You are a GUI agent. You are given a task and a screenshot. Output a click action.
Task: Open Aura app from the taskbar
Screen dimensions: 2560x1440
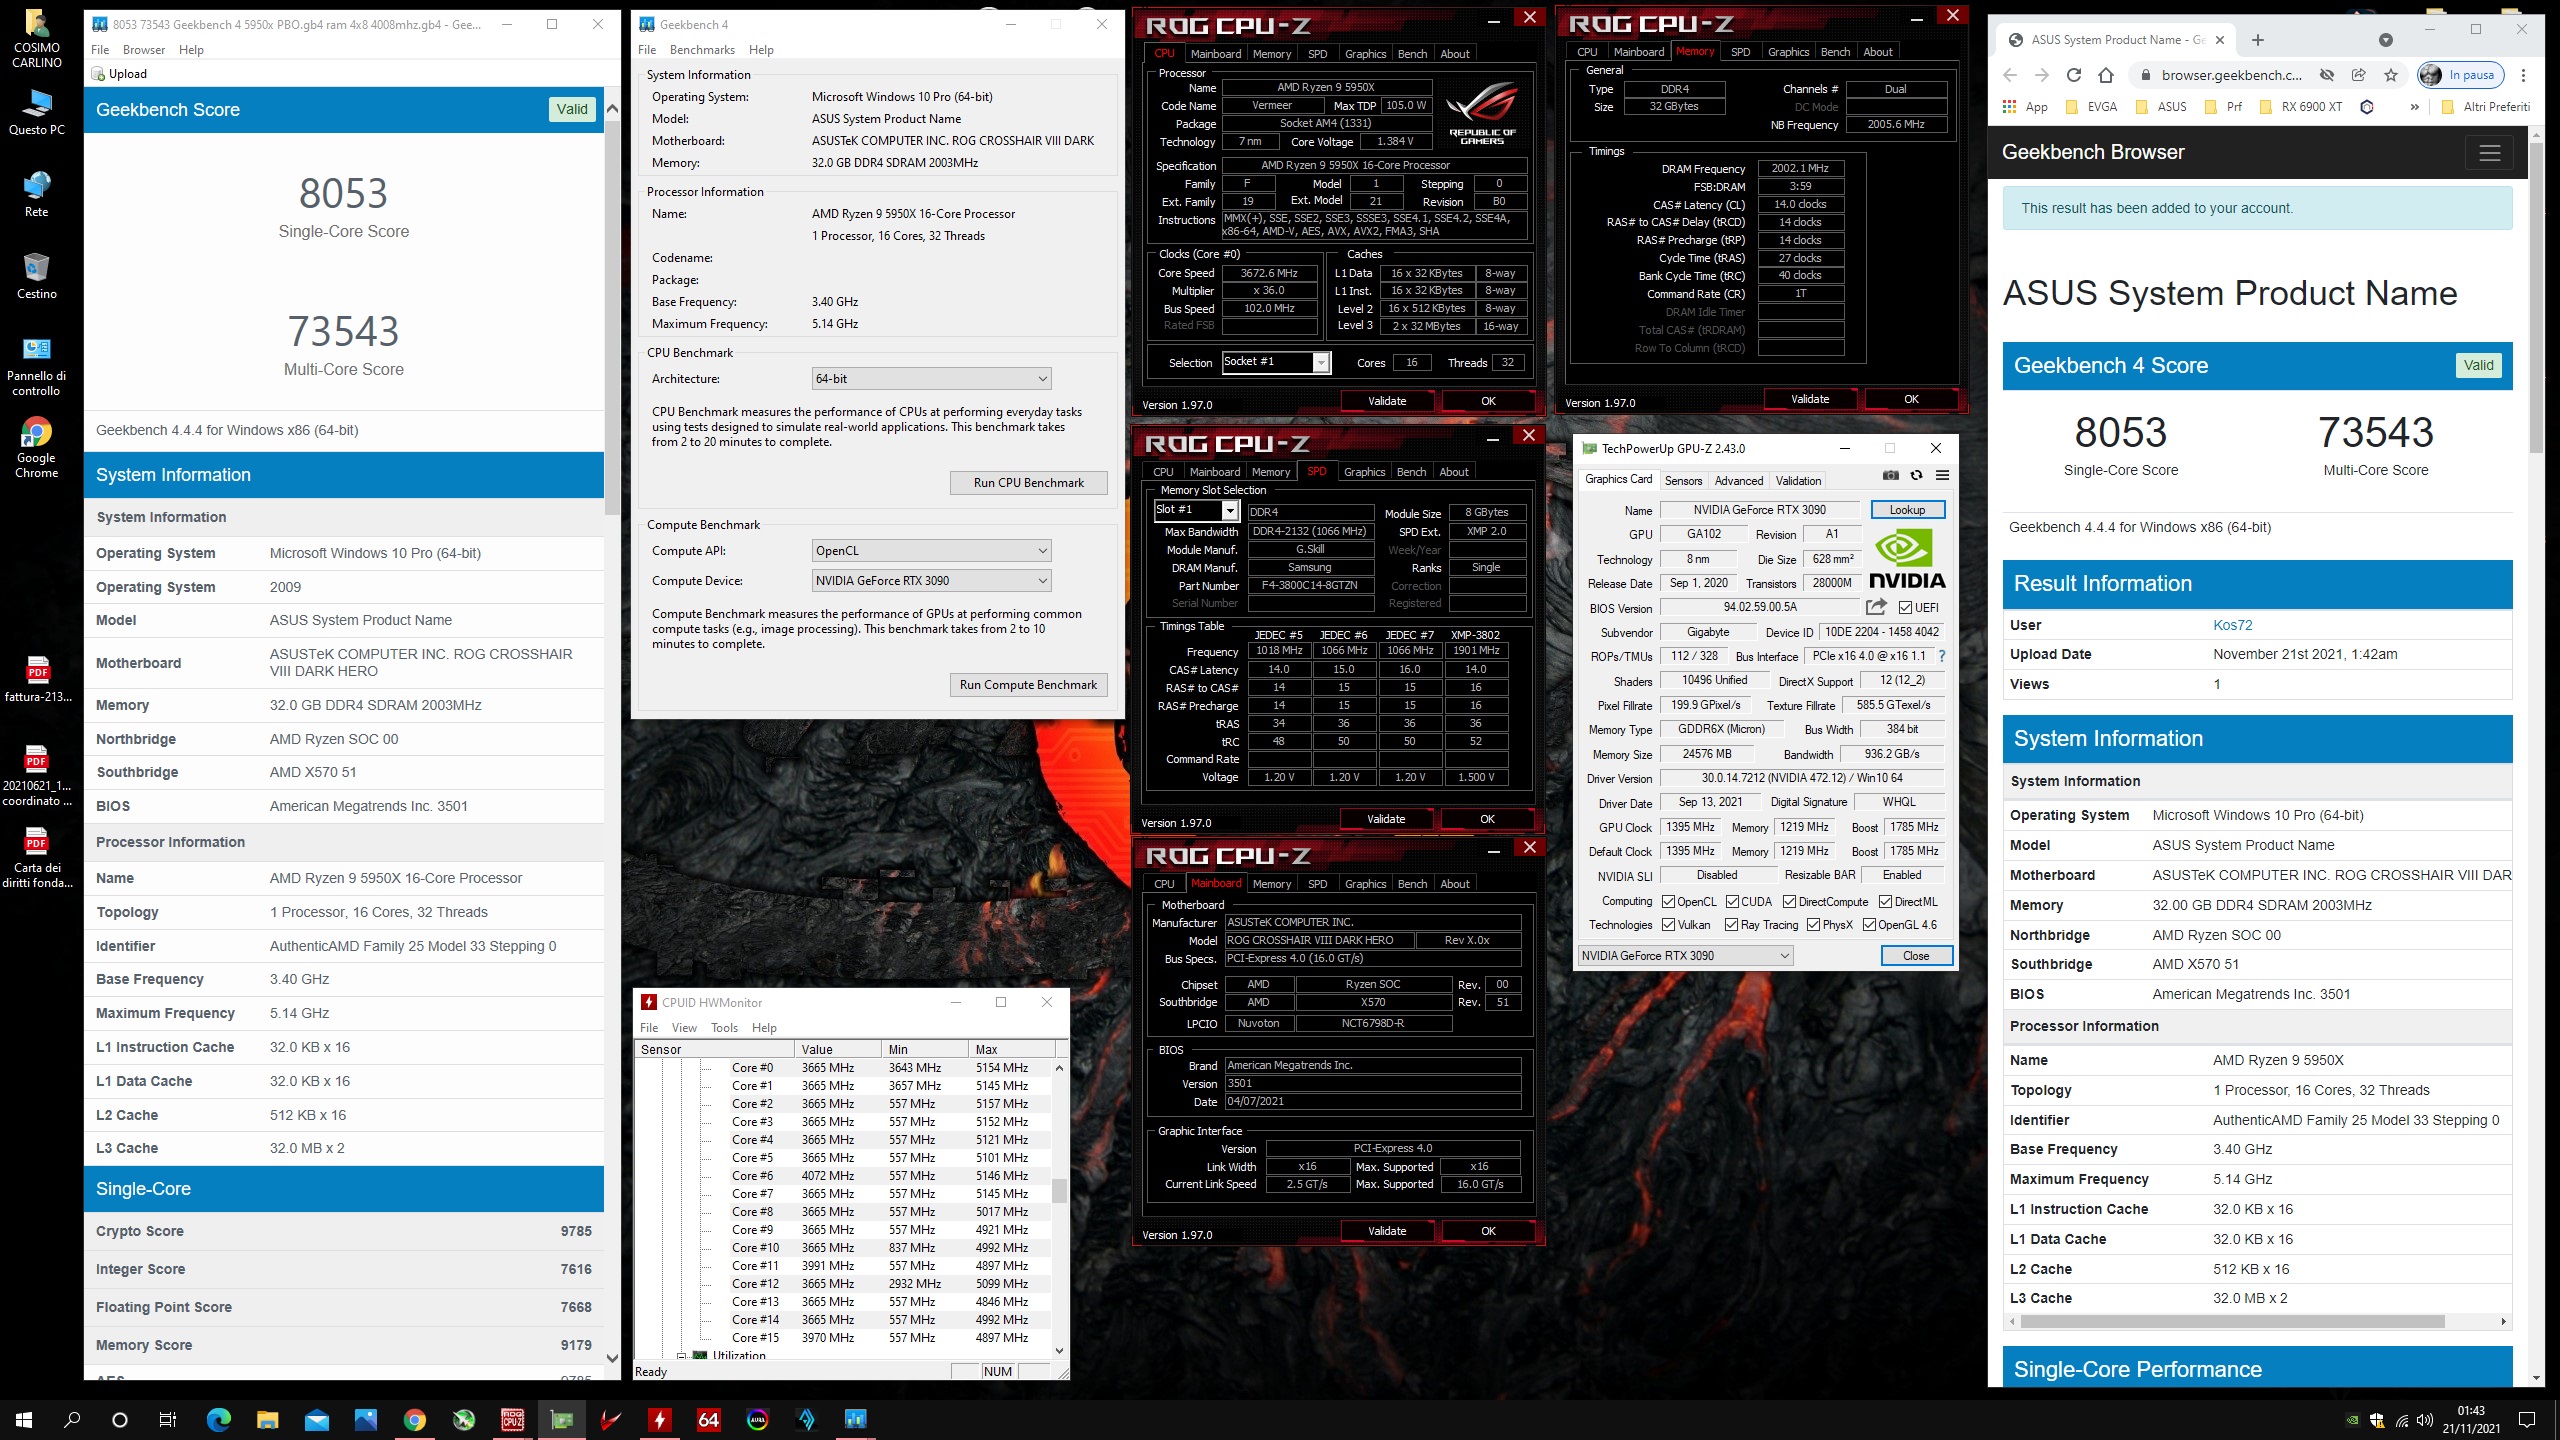pos(758,1419)
